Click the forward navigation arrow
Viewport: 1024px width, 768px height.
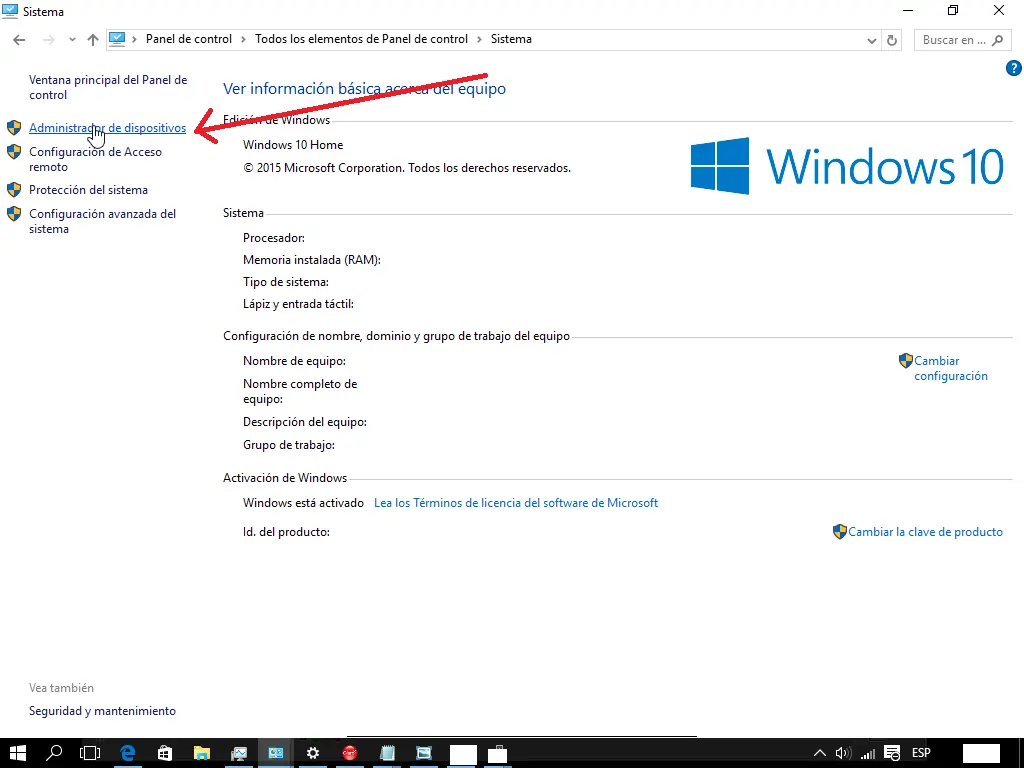(x=48, y=40)
